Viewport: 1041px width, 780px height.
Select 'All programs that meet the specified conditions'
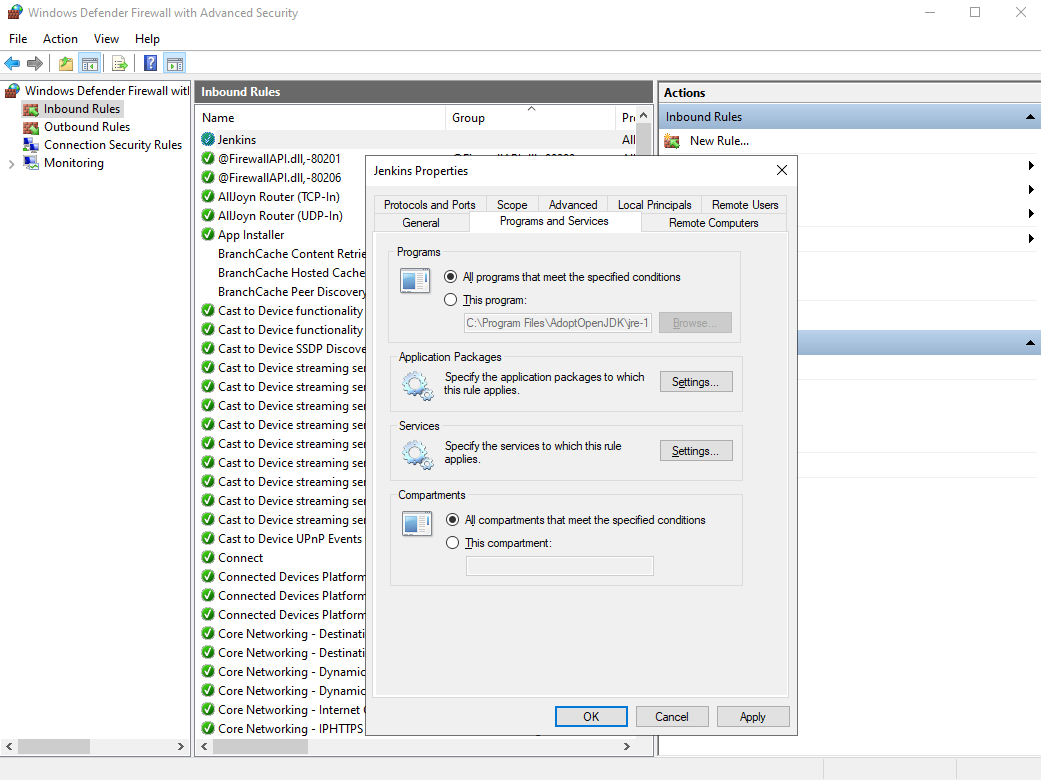pyautogui.click(x=451, y=277)
